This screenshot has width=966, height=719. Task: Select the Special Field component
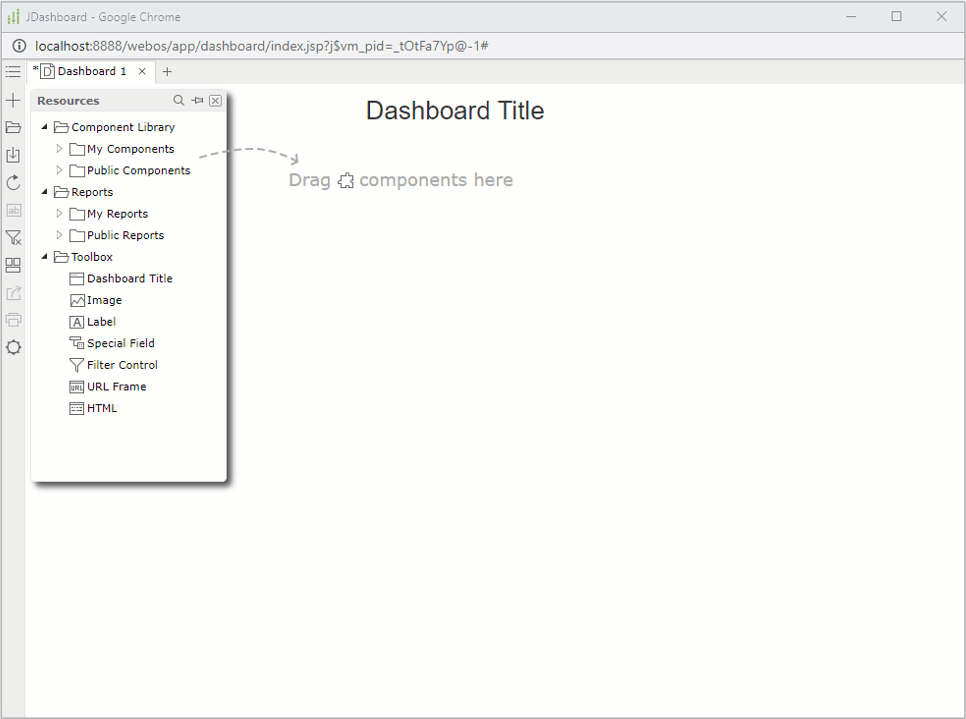[121, 342]
